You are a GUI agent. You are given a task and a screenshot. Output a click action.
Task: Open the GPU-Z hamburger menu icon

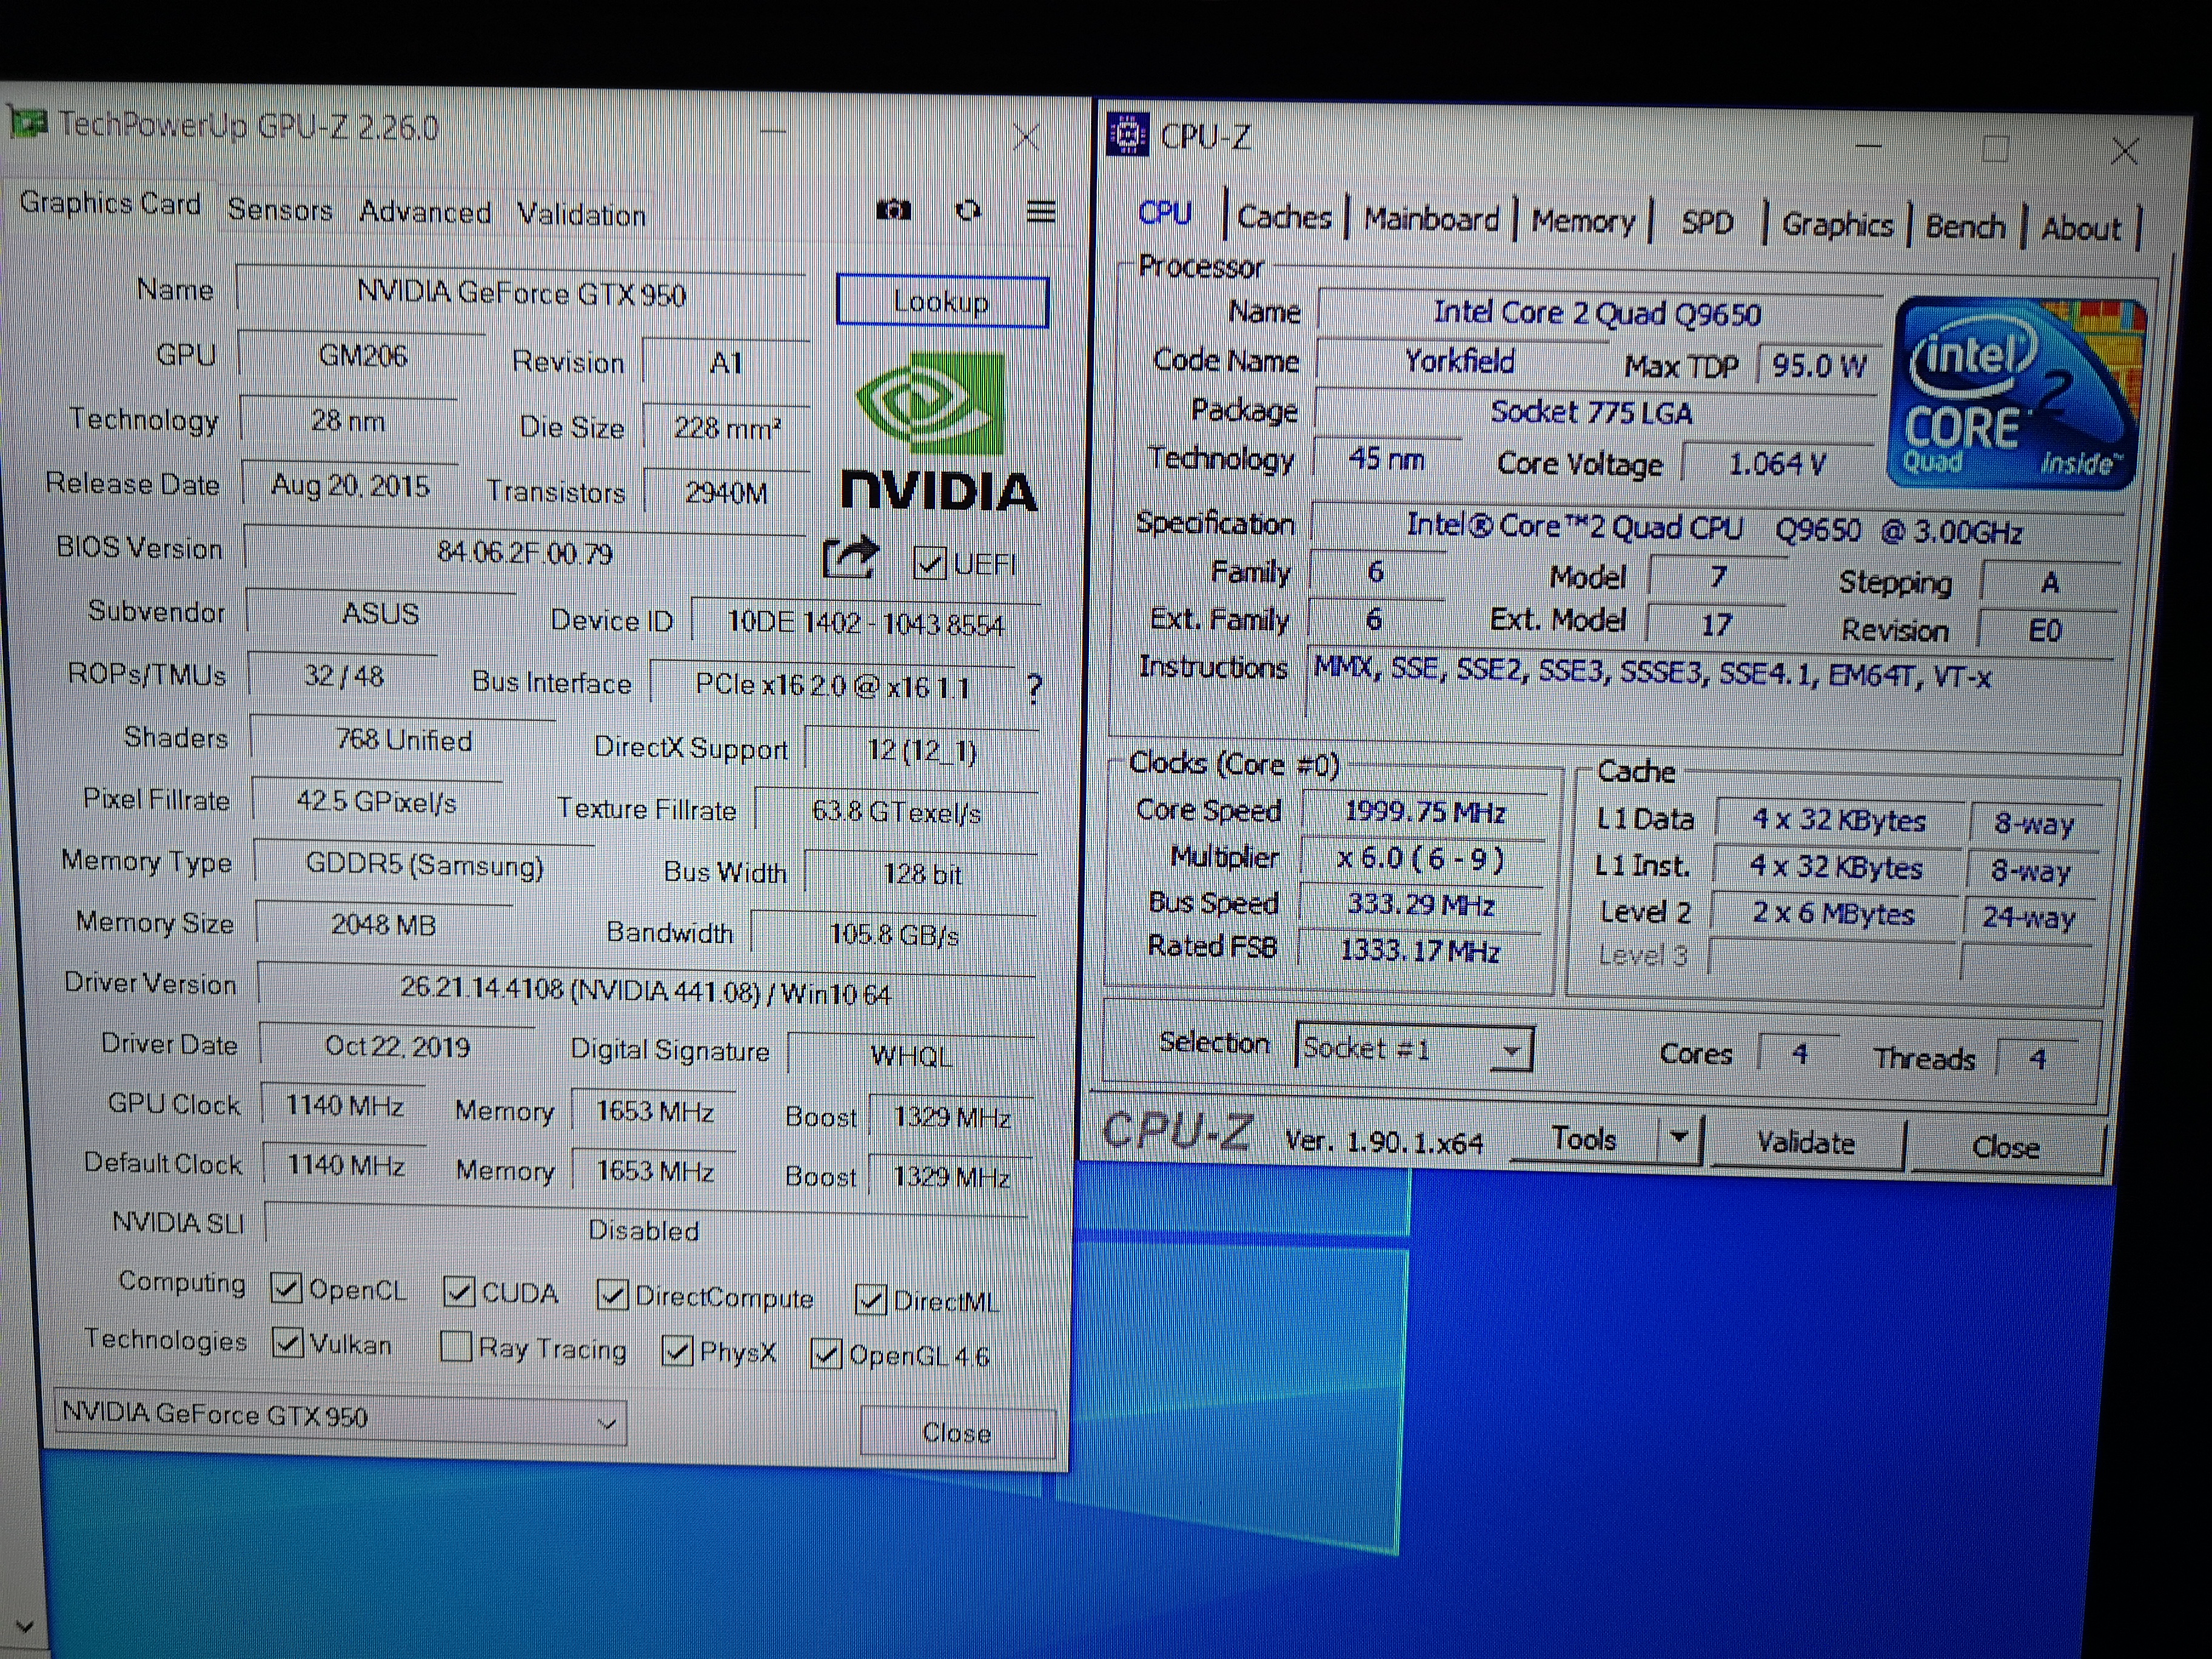tap(1041, 211)
